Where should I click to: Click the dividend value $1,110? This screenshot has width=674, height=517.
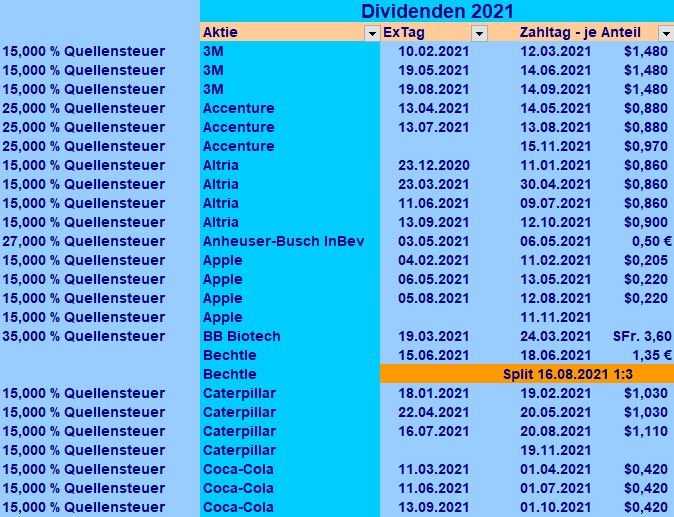click(x=646, y=431)
